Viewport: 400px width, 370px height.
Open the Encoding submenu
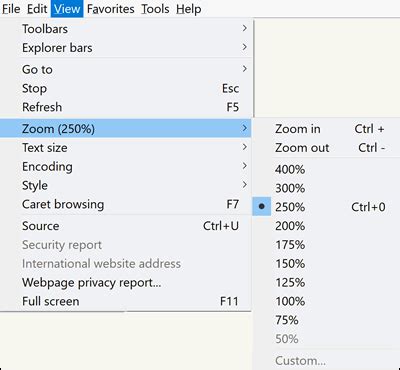pos(125,166)
